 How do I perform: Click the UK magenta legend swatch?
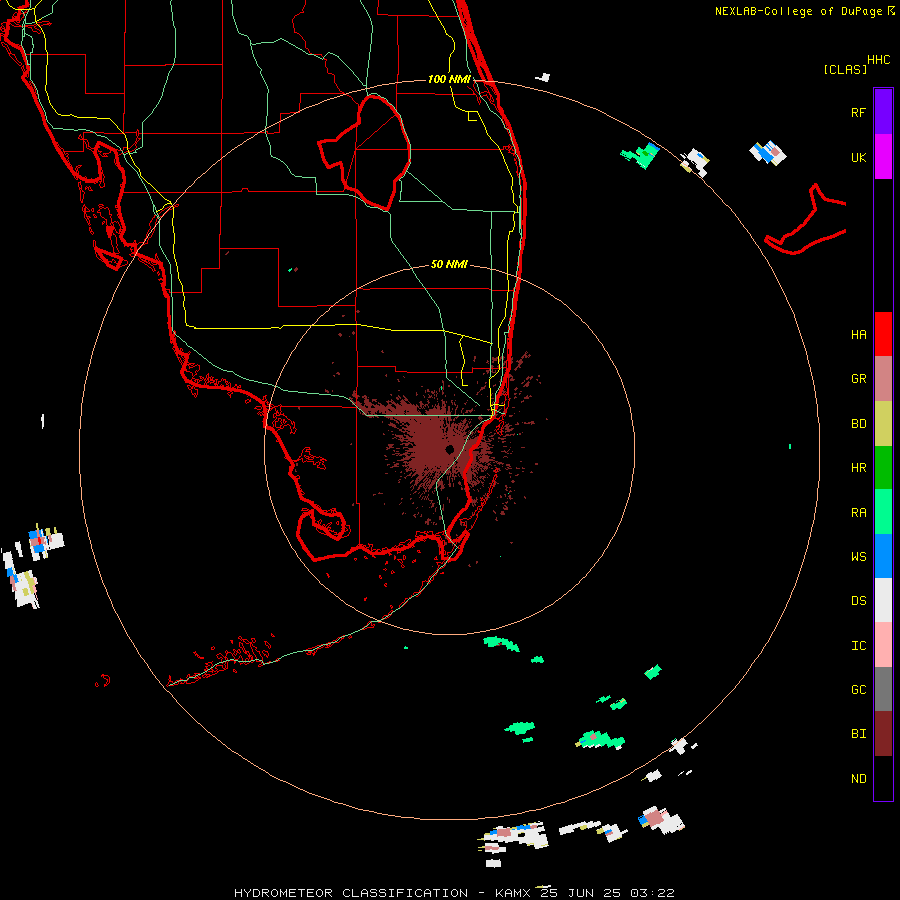click(883, 157)
